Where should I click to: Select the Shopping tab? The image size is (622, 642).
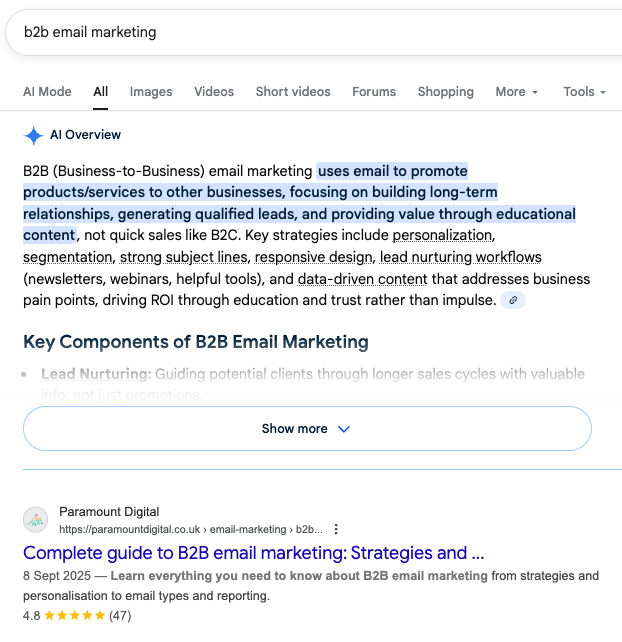pos(446,91)
